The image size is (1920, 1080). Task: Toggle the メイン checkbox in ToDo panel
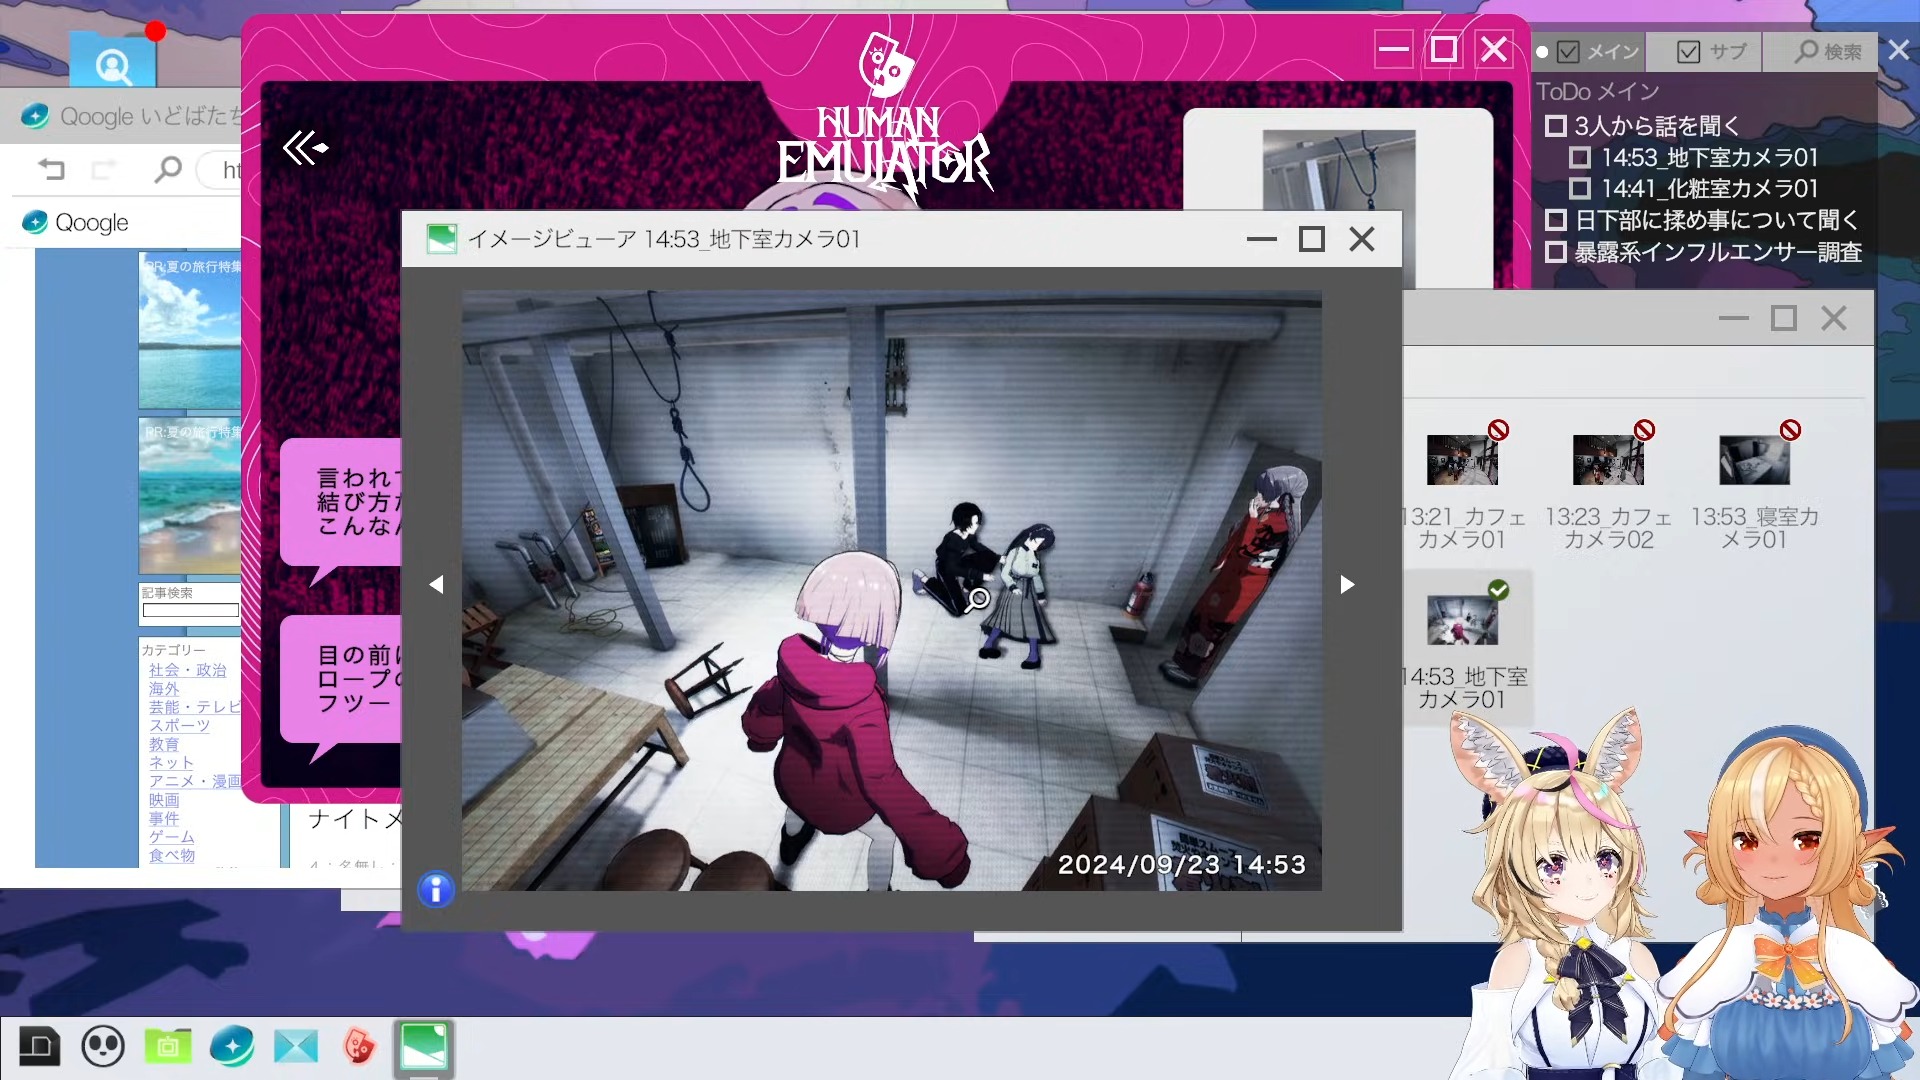point(1568,52)
